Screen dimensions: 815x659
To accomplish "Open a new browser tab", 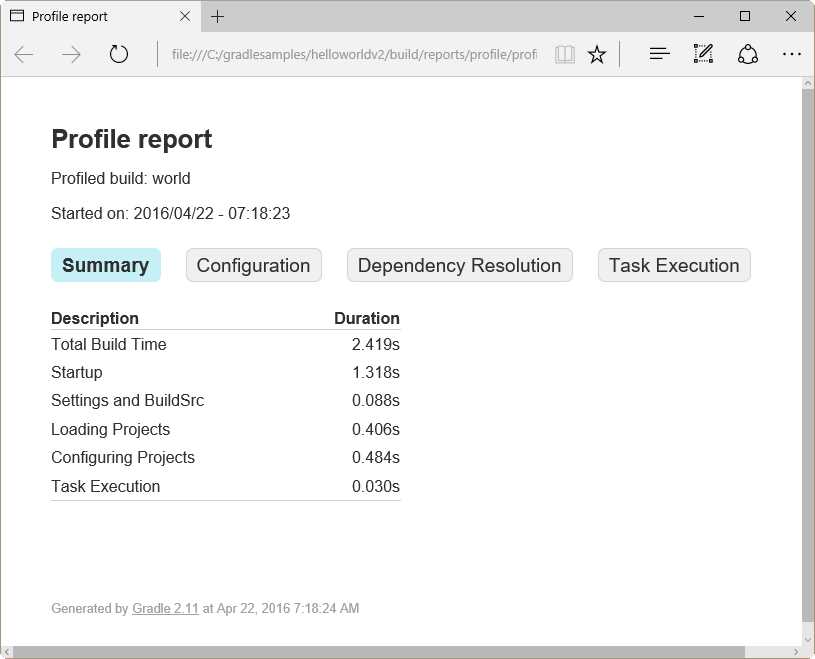I will click(218, 17).
